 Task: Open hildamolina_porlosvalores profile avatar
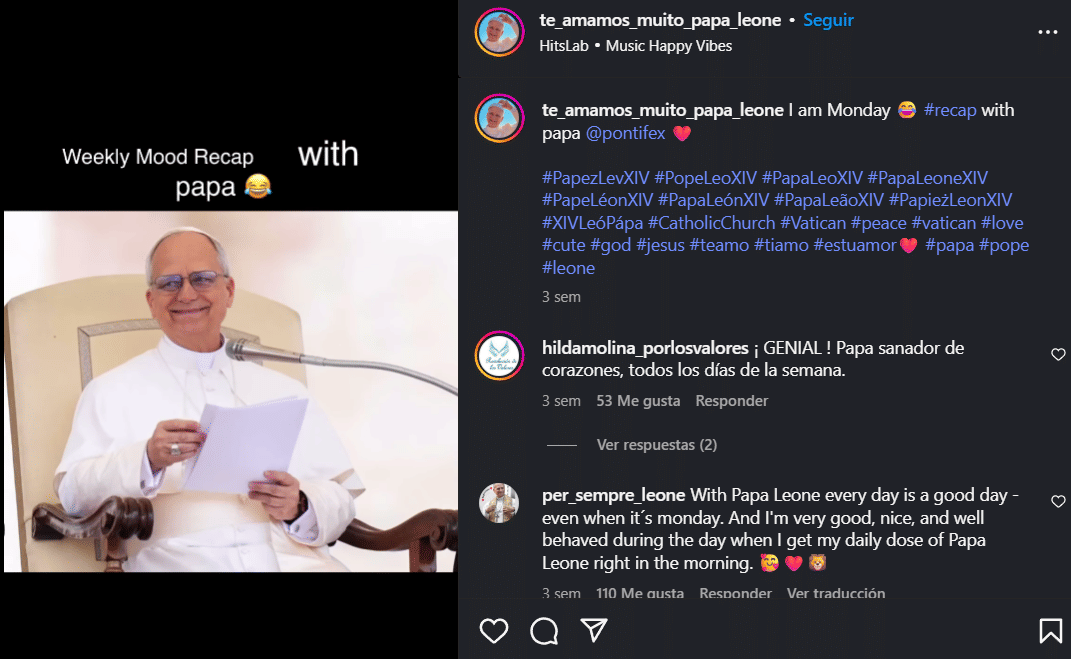click(499, 354)
